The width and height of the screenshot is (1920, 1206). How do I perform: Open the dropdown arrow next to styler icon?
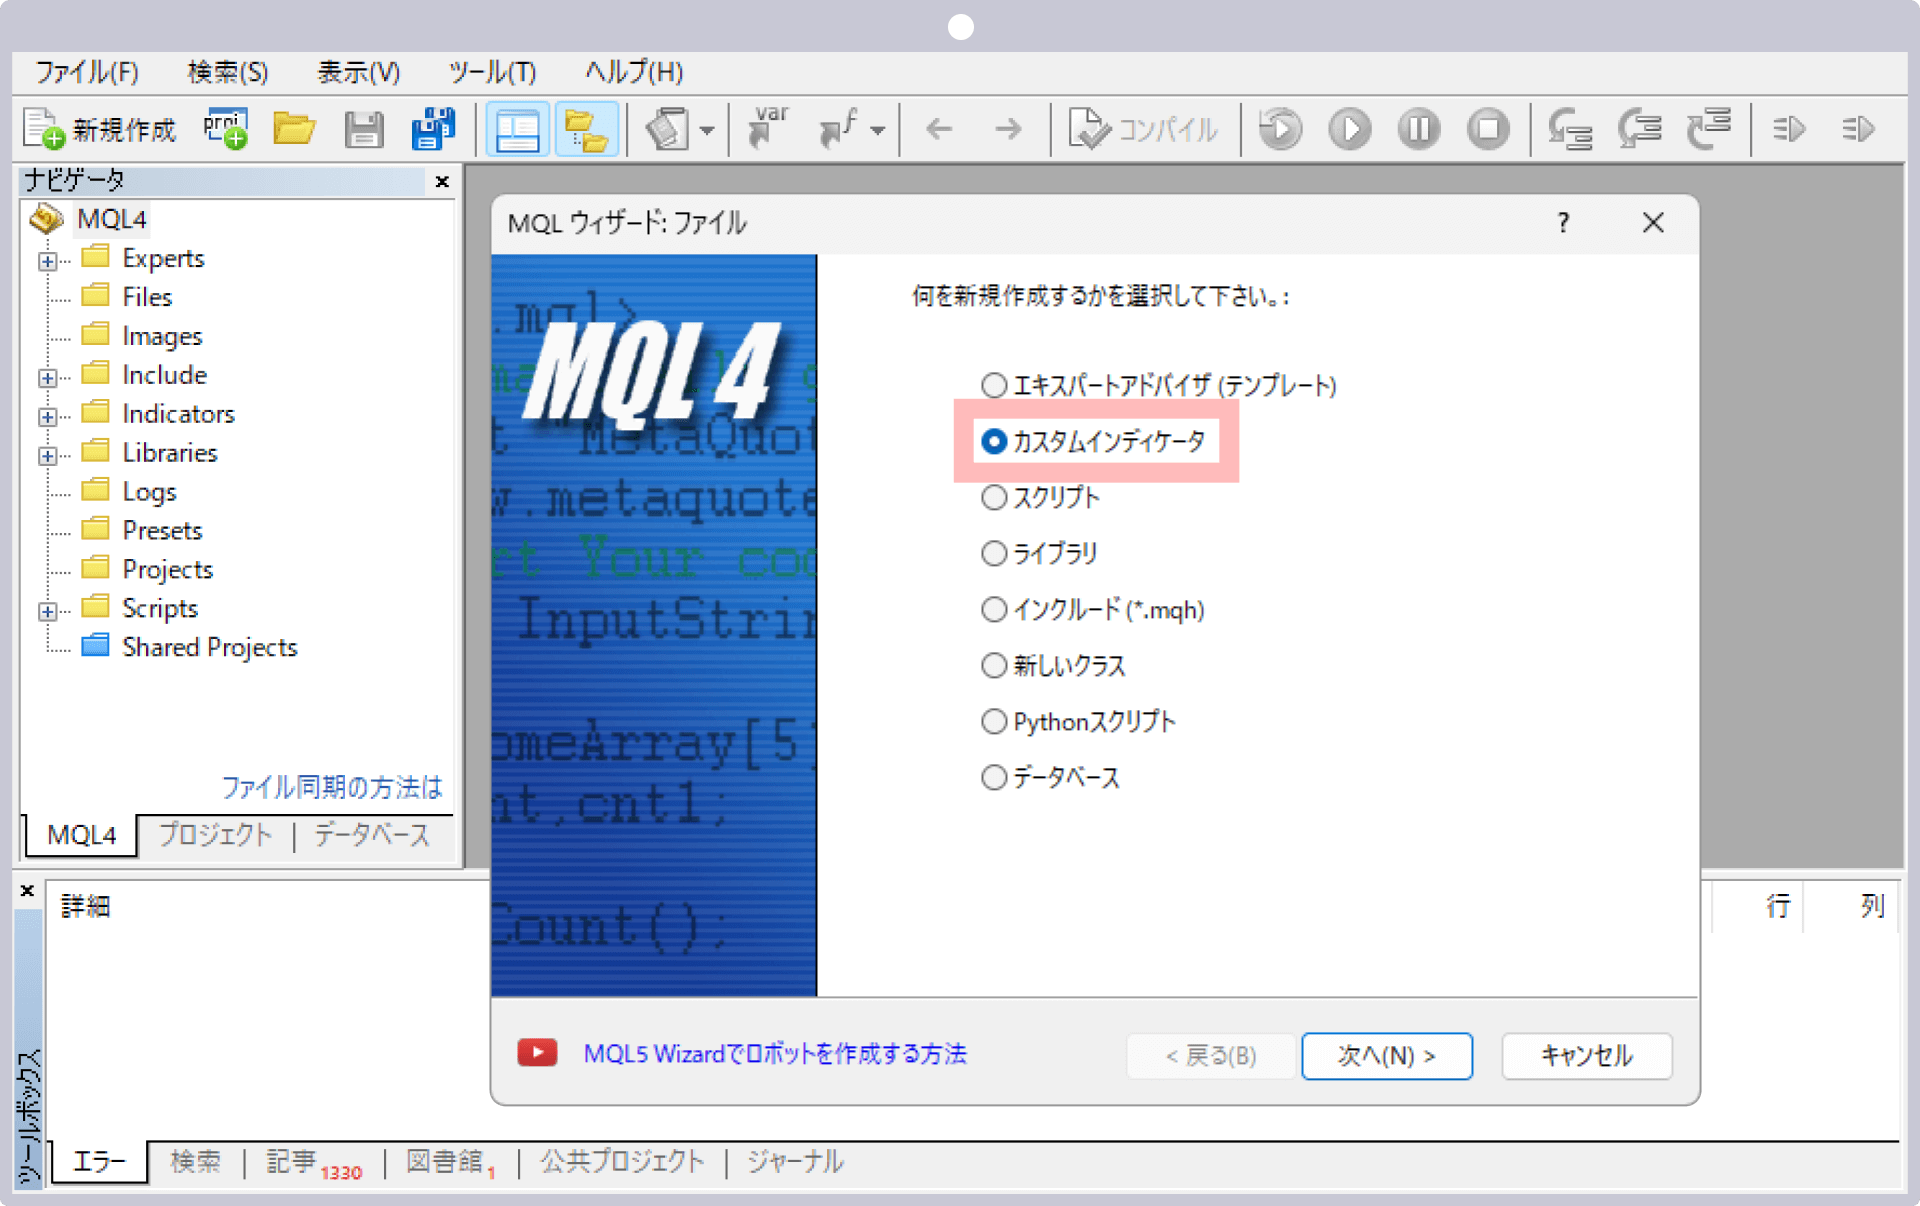[707, 130]
